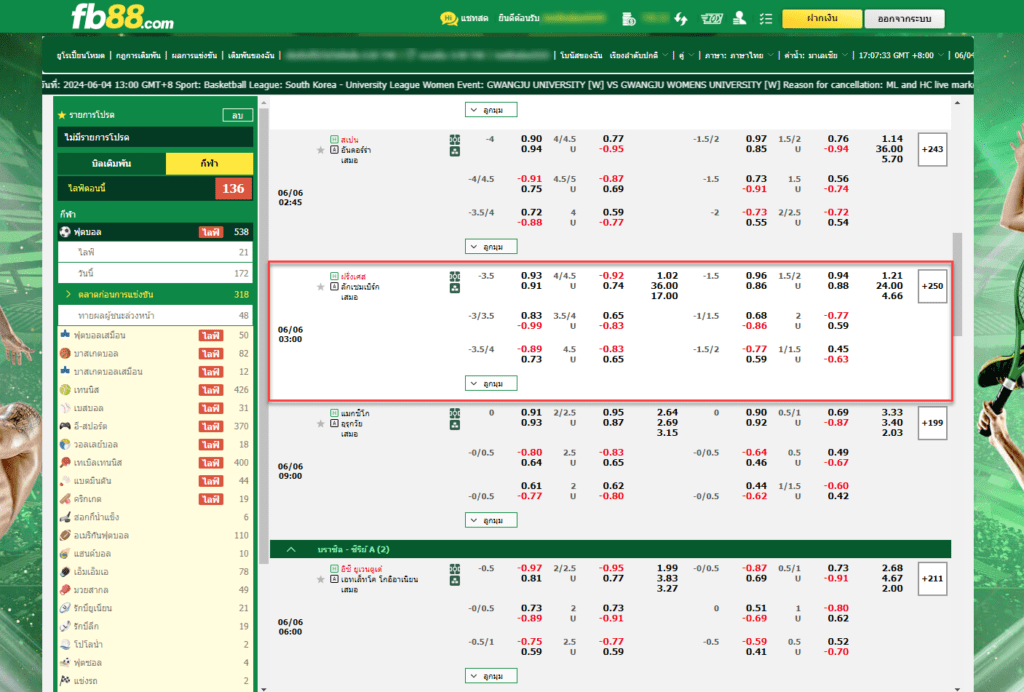Open the เรียงลำดับปกติ sorting dropdown
This screenshot has height=692, width=1024.
(x=639, y=55)
